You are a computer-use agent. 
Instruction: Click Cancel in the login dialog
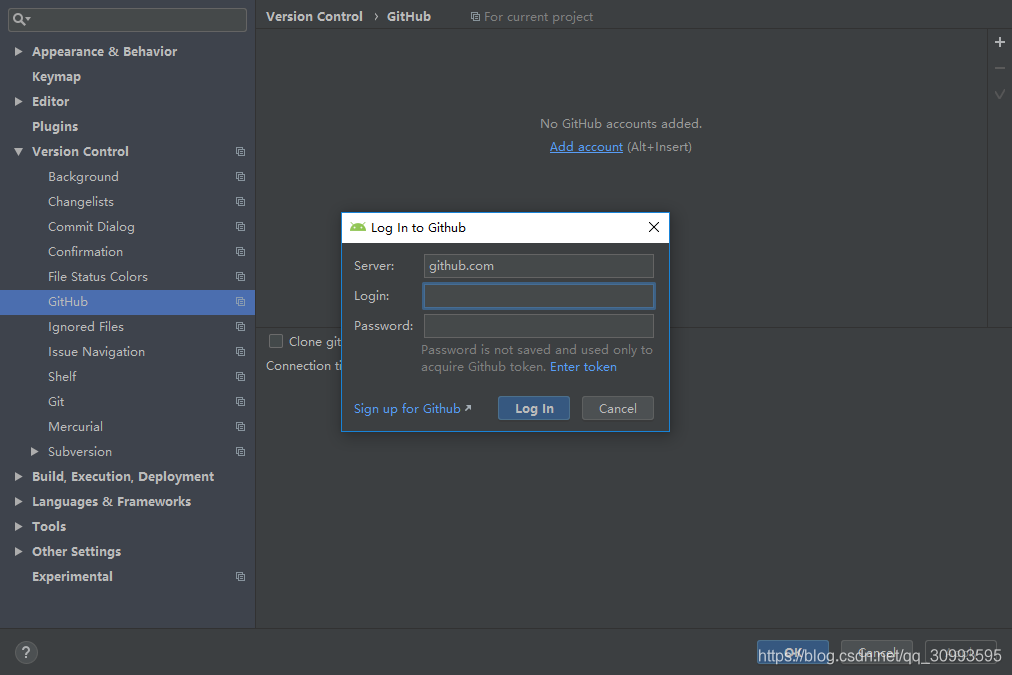point(618,408)
